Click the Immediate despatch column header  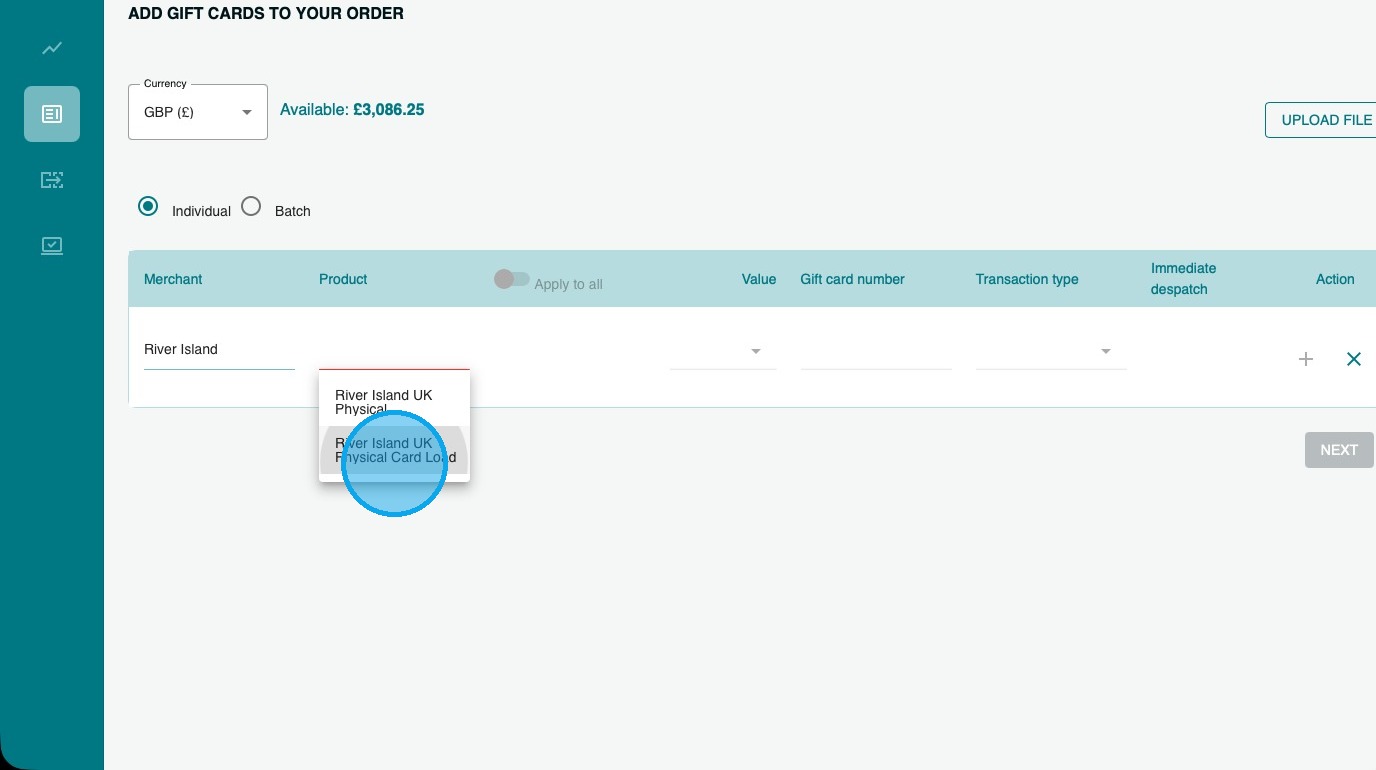coord(1184,279)
